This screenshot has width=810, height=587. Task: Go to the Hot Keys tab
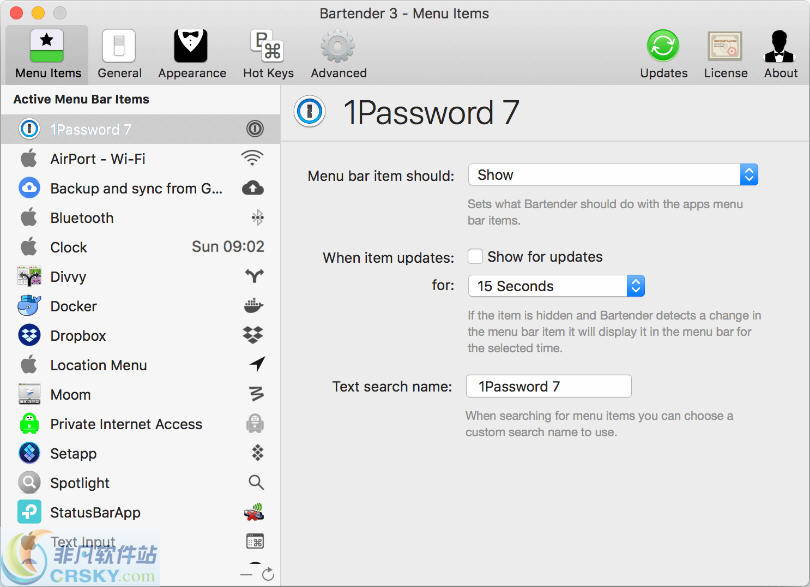(268, 55)
